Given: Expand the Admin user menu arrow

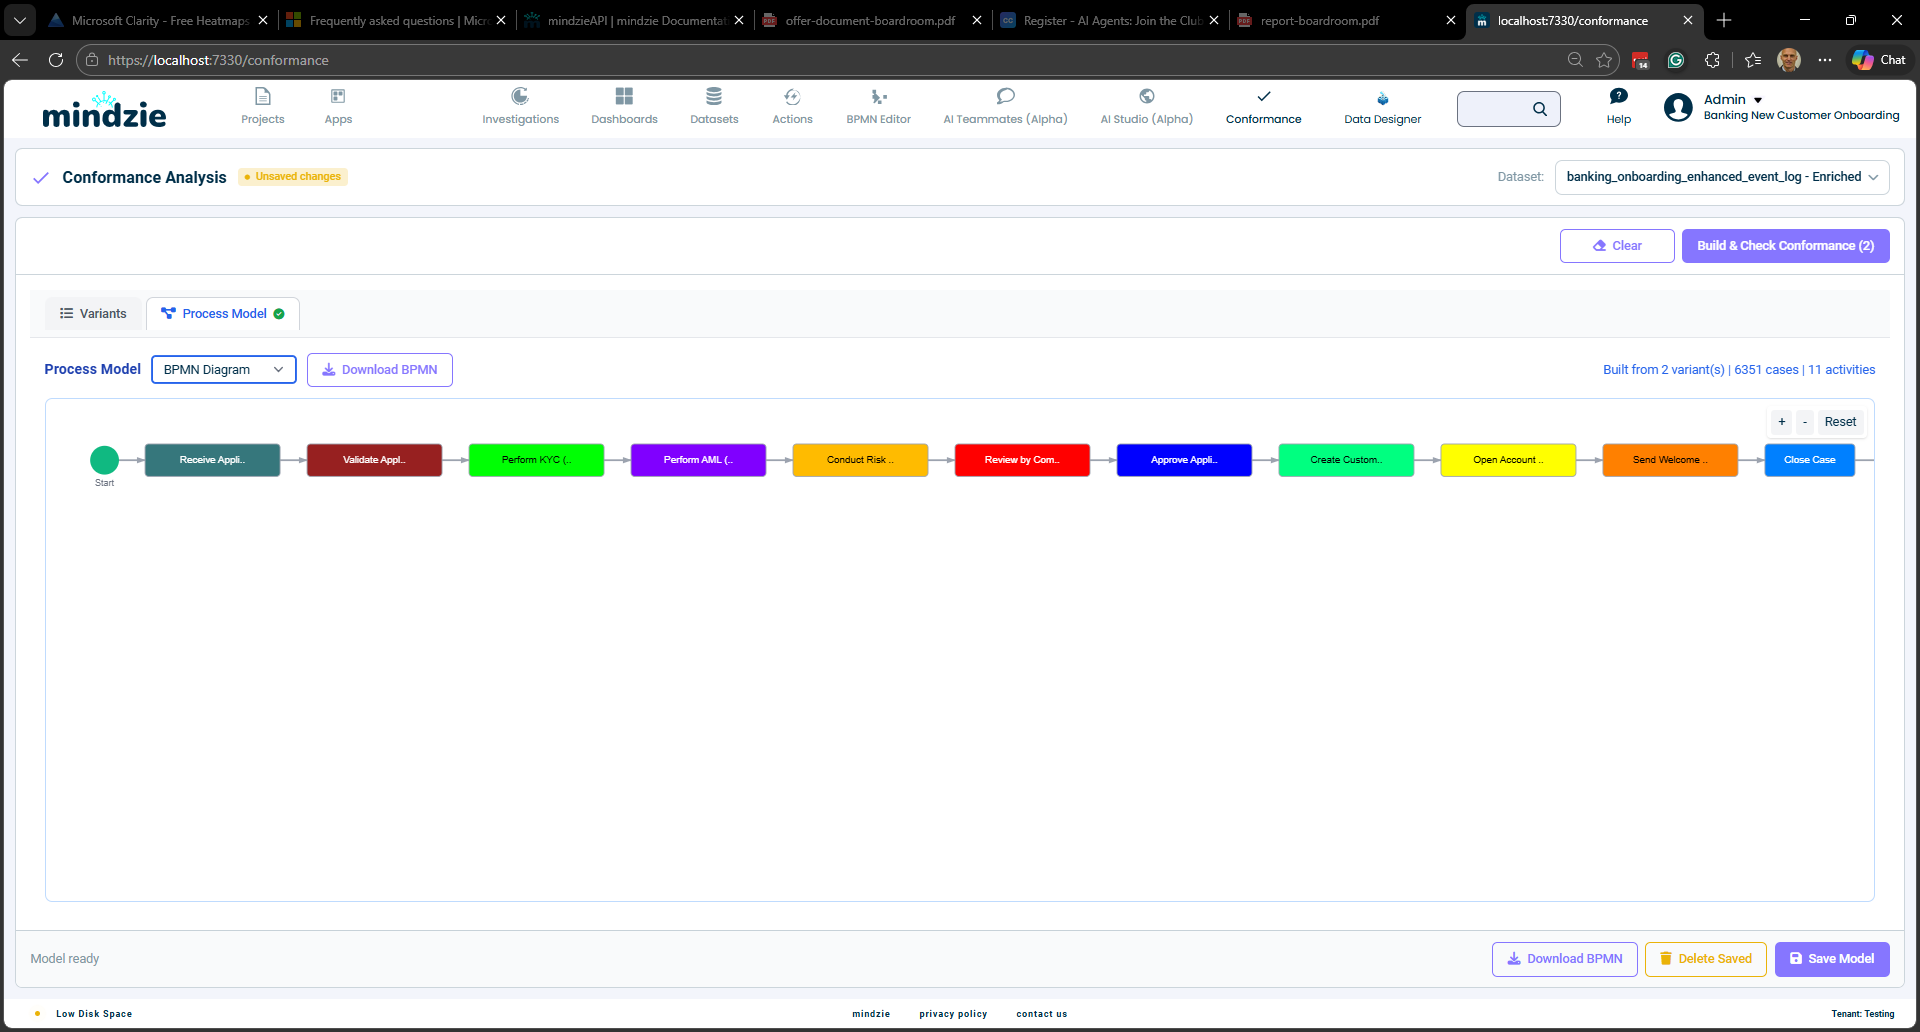Looking at the screenshot, I should click(x=1758, y=100).
